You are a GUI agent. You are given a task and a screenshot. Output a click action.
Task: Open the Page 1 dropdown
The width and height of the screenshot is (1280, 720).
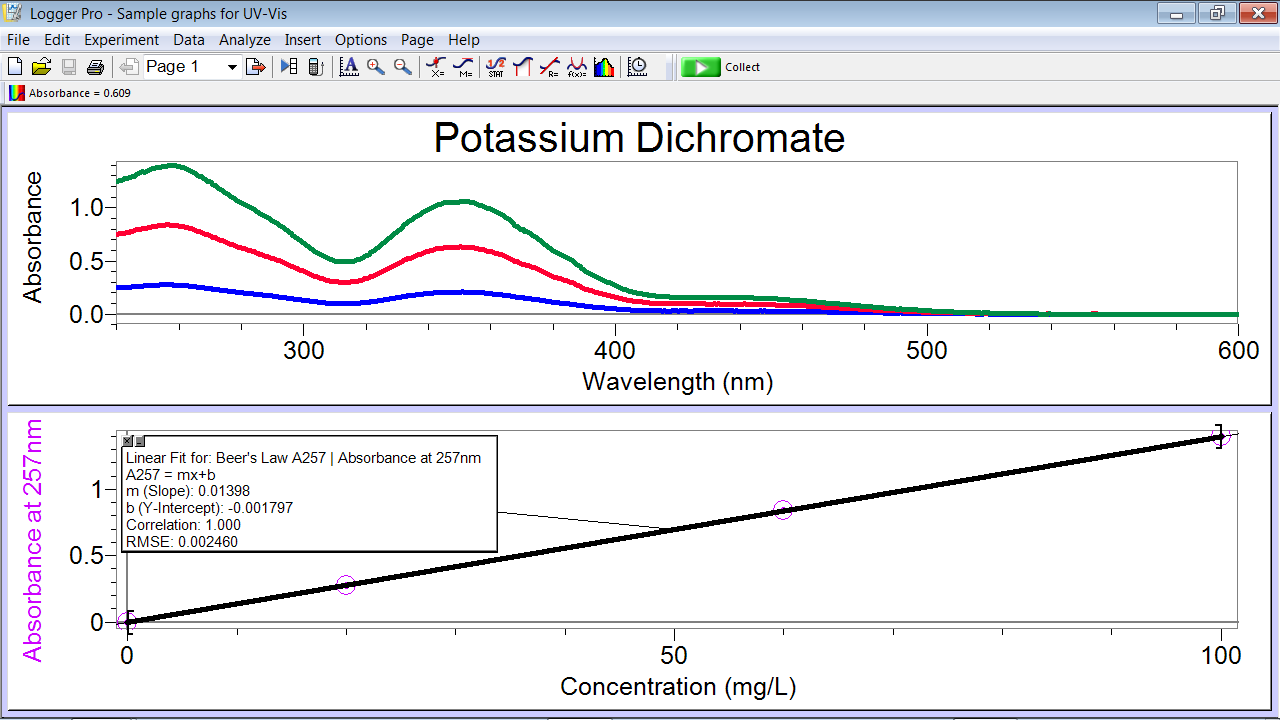click(232, 66)
